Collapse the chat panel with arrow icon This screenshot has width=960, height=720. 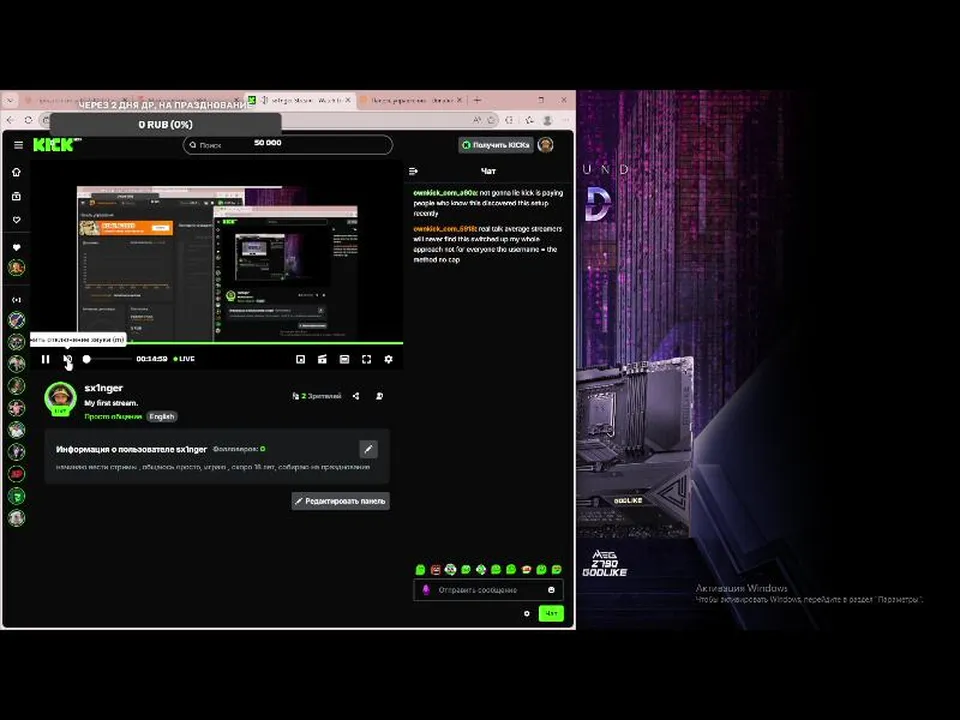[x=413, y=171]
